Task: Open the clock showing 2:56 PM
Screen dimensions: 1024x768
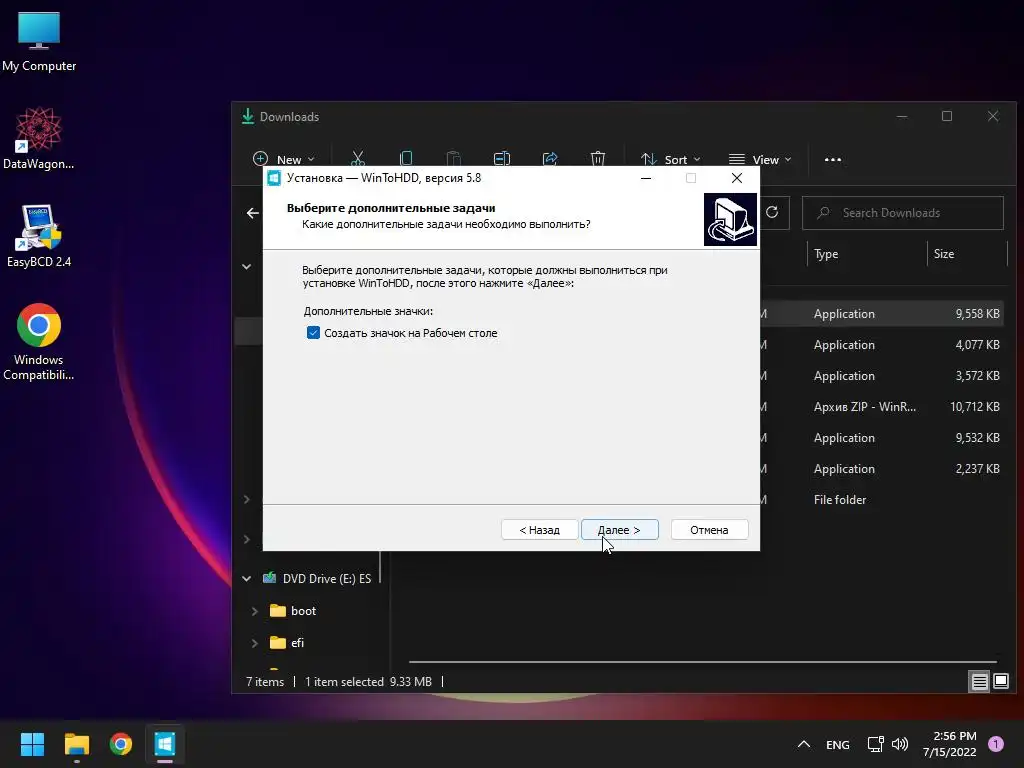Action: point(950,744)
